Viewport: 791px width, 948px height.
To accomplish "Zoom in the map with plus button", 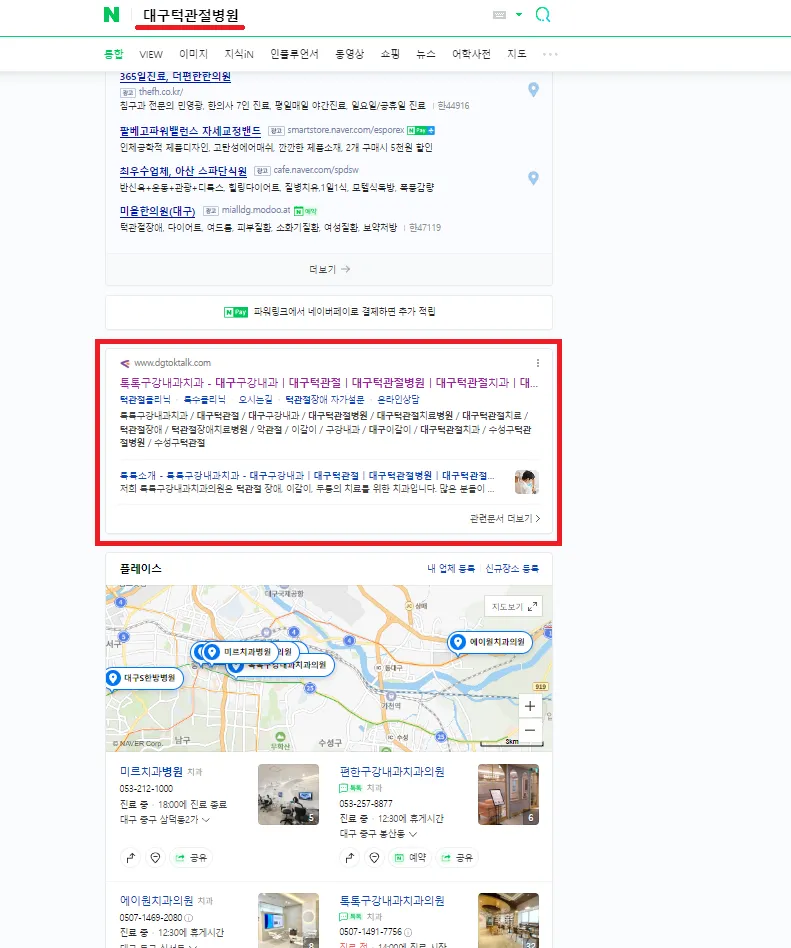I will [x=530, y=706].
